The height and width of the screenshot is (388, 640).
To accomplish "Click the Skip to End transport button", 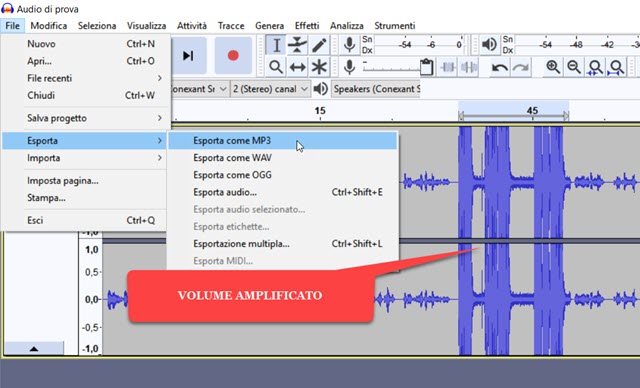I will [x=188, y=55].
